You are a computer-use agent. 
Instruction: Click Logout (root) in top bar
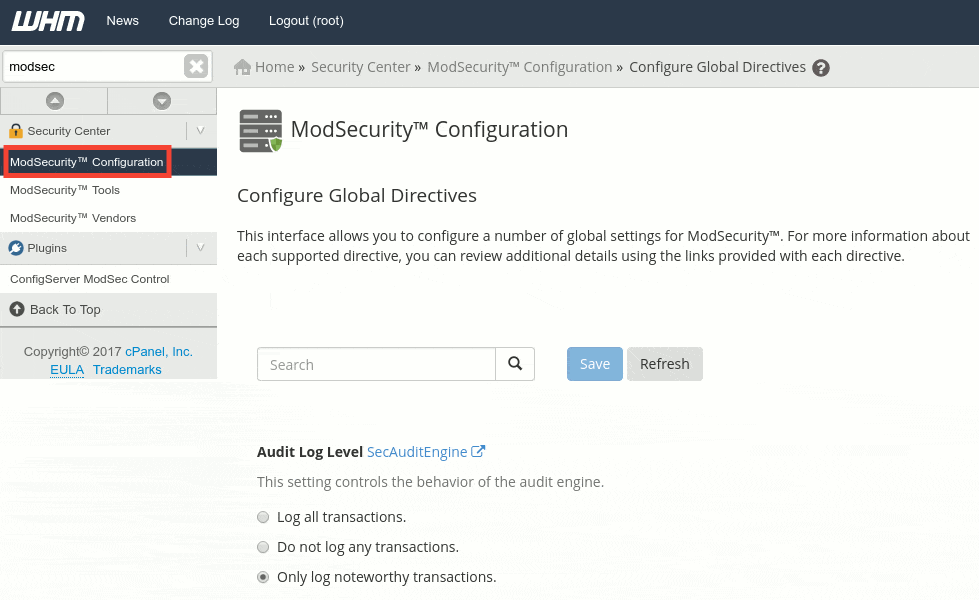tap(306, 21)
